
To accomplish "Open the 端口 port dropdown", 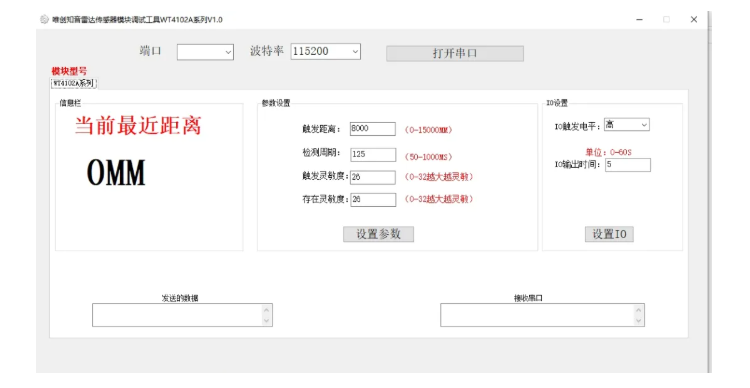I will pos(205,52).
